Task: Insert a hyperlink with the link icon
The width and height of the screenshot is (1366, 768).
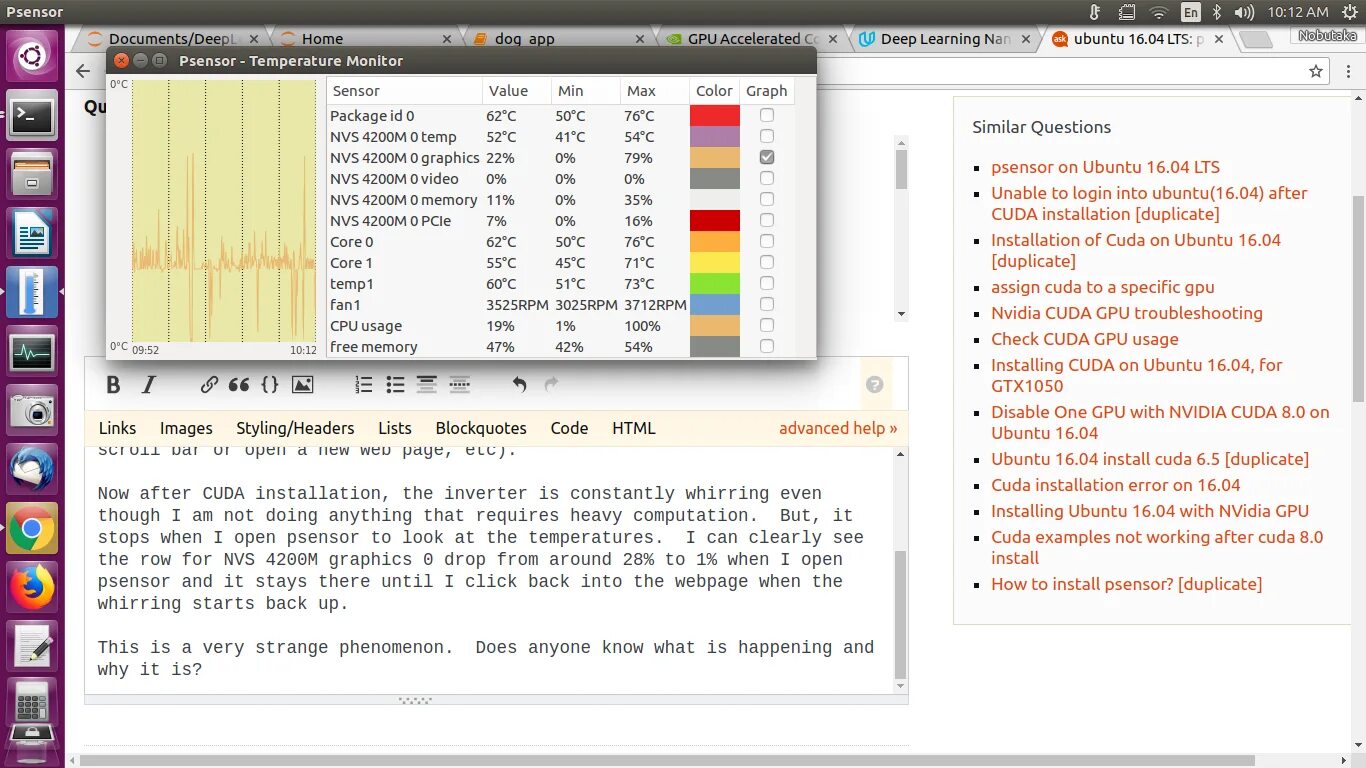Action: [209, 385]
